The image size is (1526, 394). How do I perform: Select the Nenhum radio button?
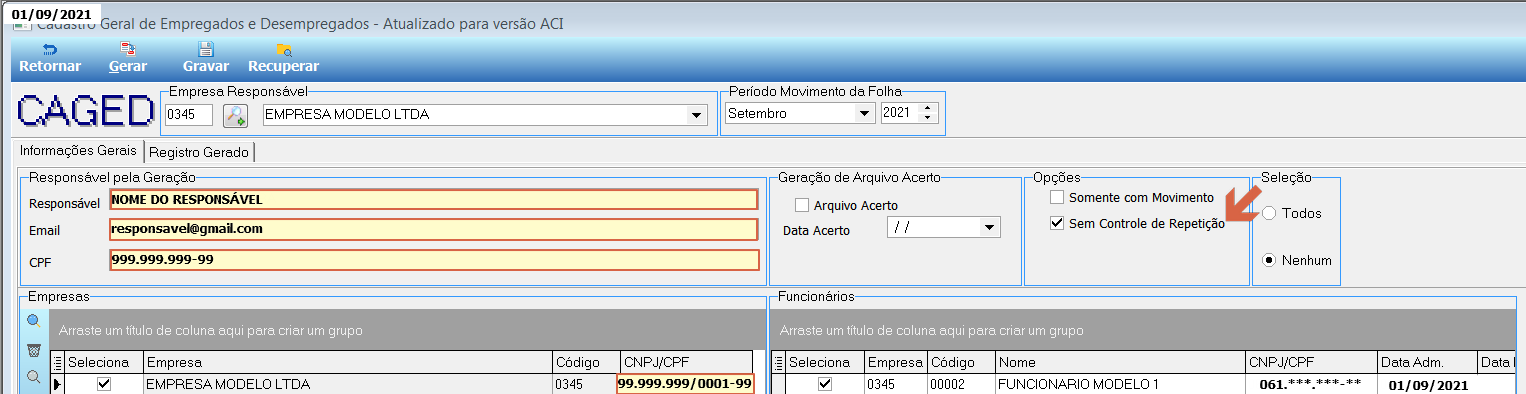tap(1269, 260)
